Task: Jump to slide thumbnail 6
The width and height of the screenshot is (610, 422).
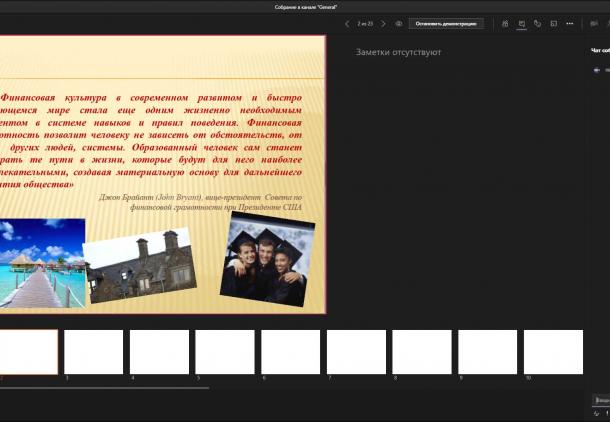Action: 290,352
